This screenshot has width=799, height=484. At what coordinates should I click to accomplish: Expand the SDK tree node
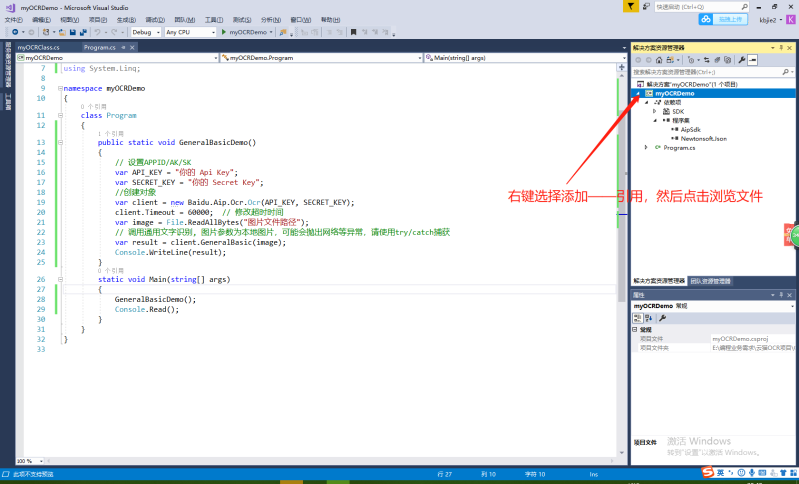point(655,112)
